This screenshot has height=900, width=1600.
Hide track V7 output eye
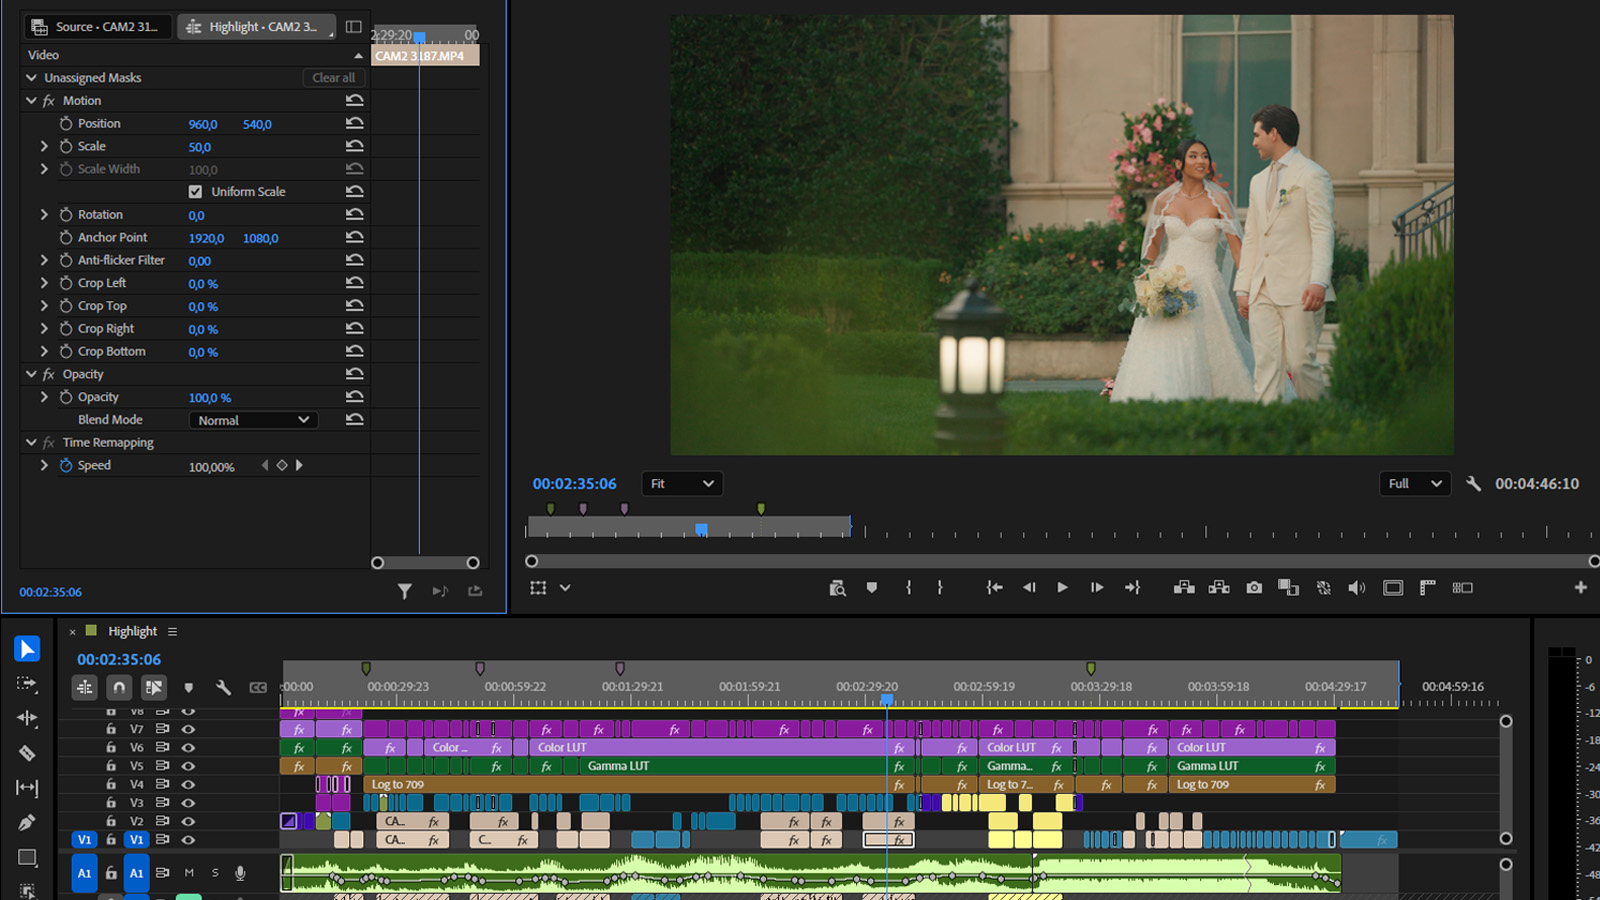[x=187, y=729]
